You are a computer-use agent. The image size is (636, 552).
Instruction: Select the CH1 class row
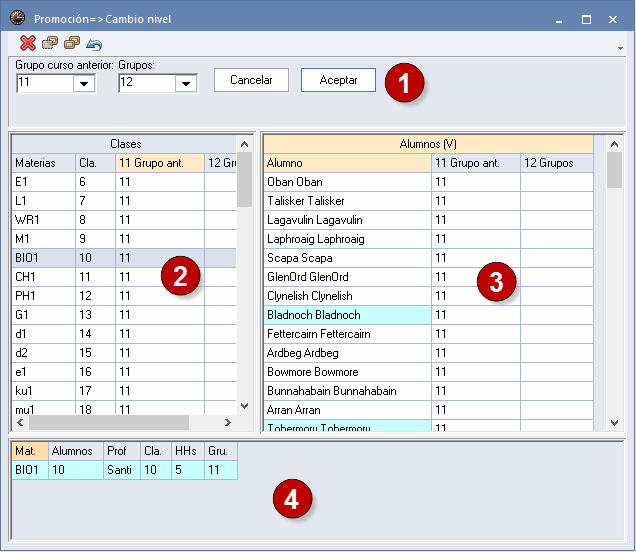[x=125, y=277]
